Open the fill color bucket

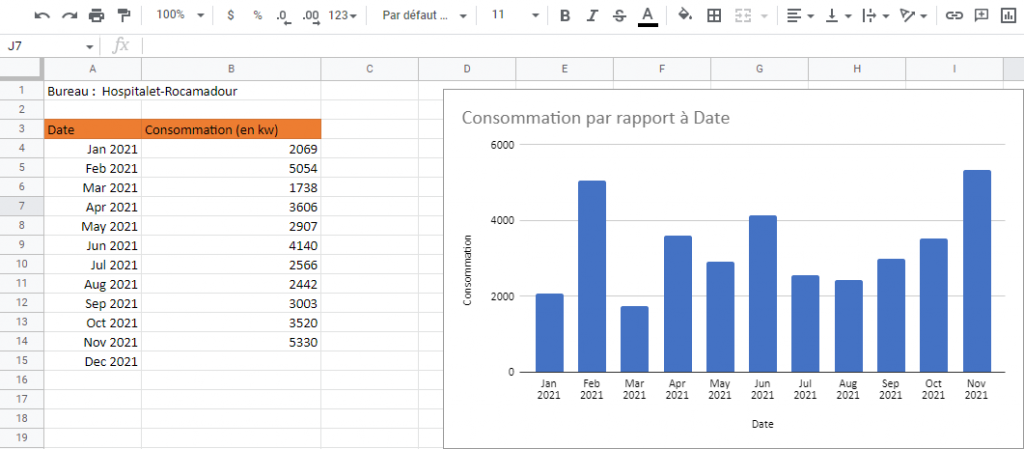coord(685,16)
